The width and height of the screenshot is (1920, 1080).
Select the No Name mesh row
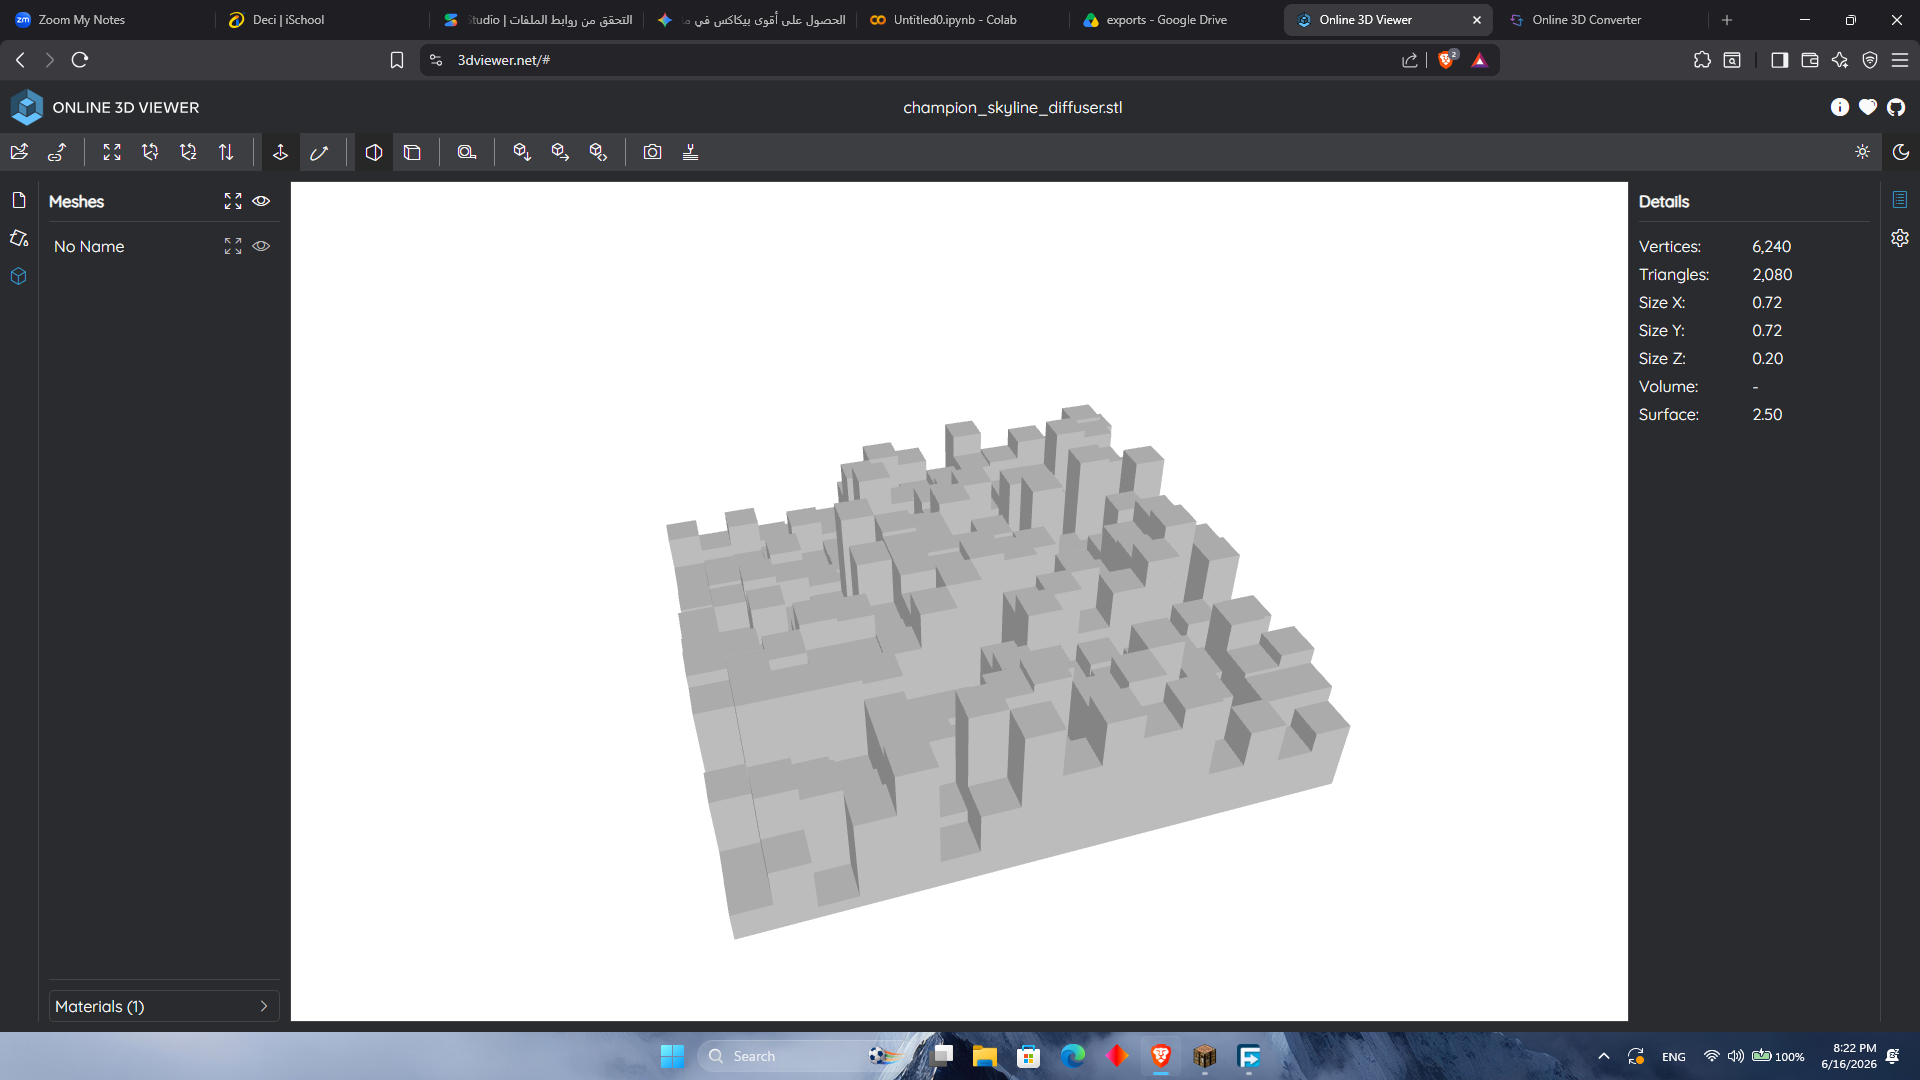tap(164, 246)
